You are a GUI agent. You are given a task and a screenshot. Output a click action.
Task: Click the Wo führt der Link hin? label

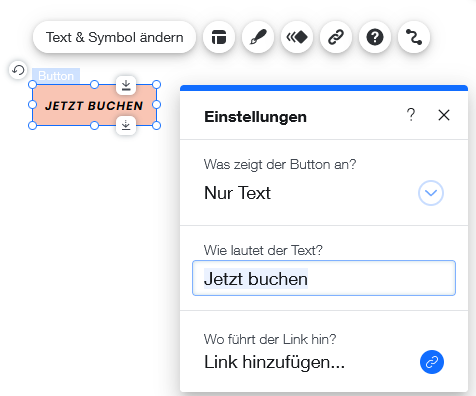tap(270, 339)
